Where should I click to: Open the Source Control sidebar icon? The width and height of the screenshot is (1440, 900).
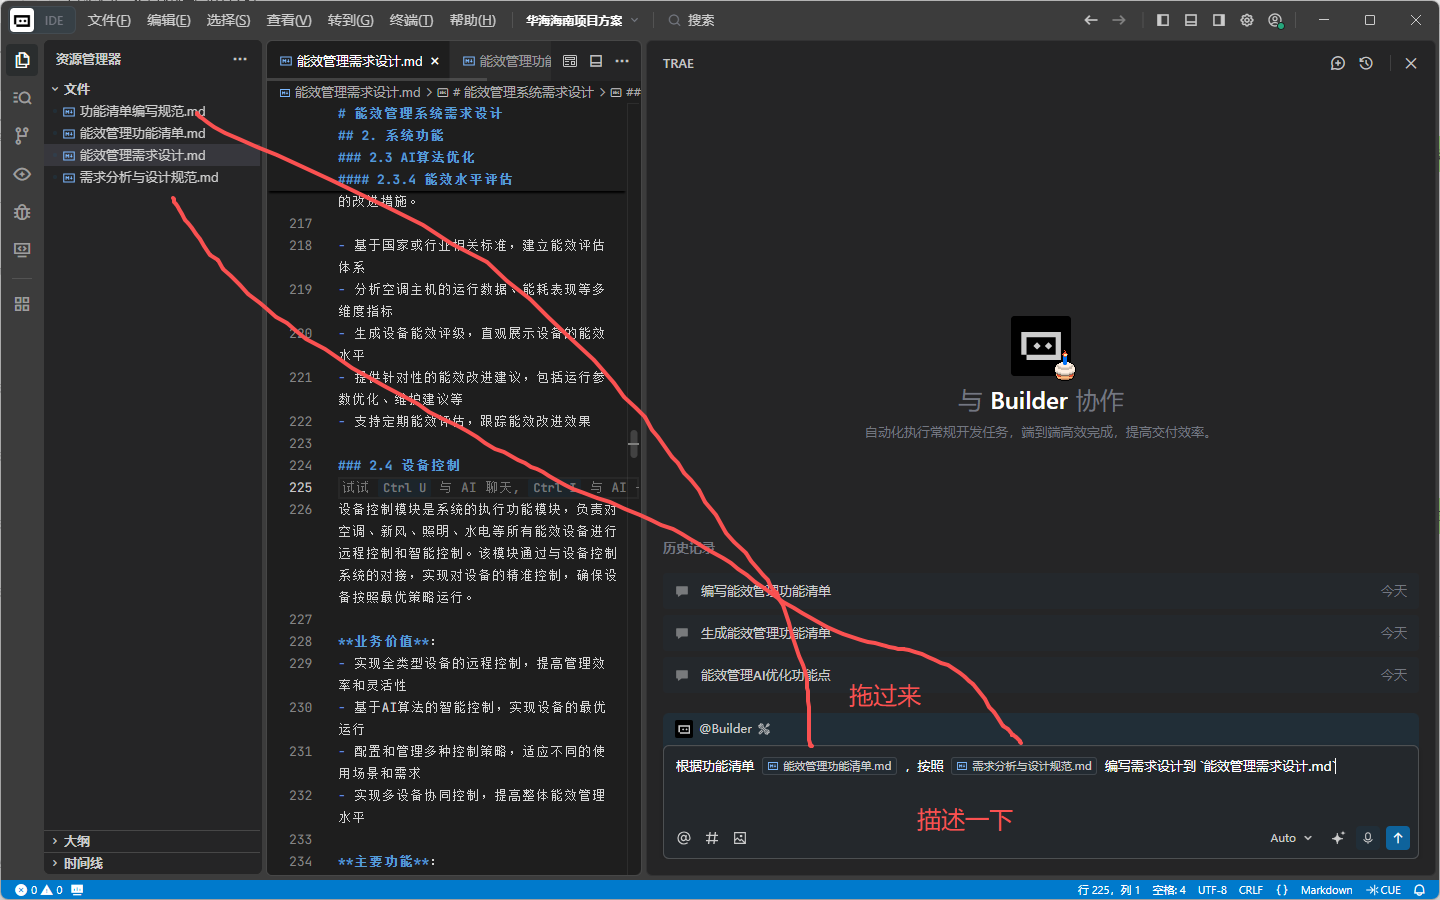click(x=22, y=136)
